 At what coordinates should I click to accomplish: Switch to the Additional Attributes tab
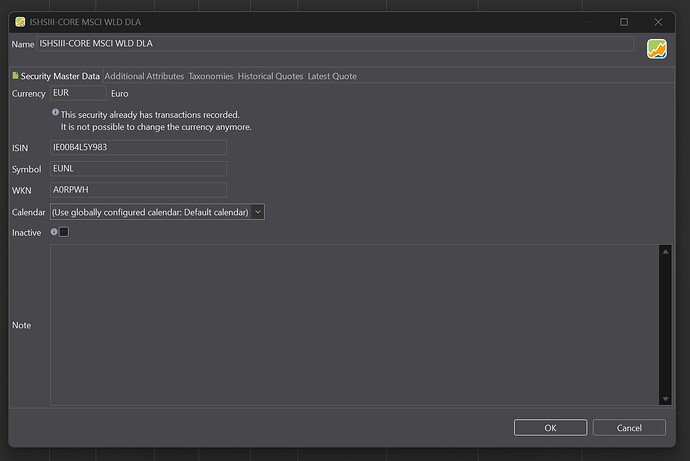click(144, 76)
